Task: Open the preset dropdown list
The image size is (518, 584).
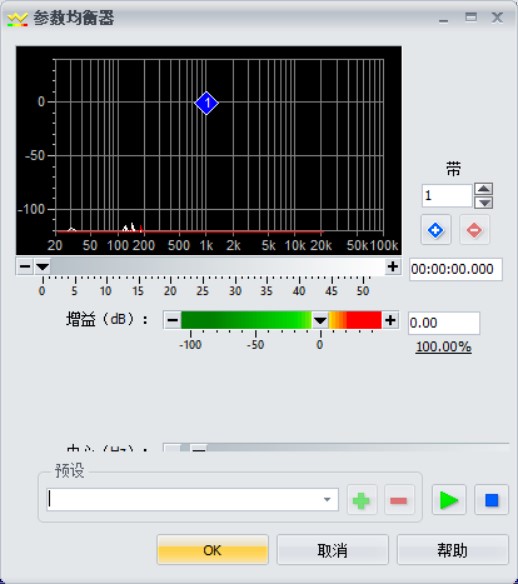Action: click(x=327, y=499)
